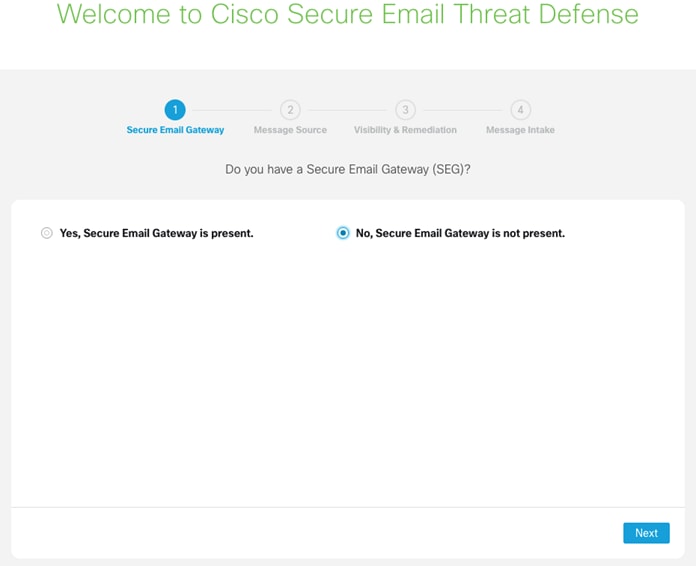Open the Message Intake step label
696x566 pixels.
(520, 130)
